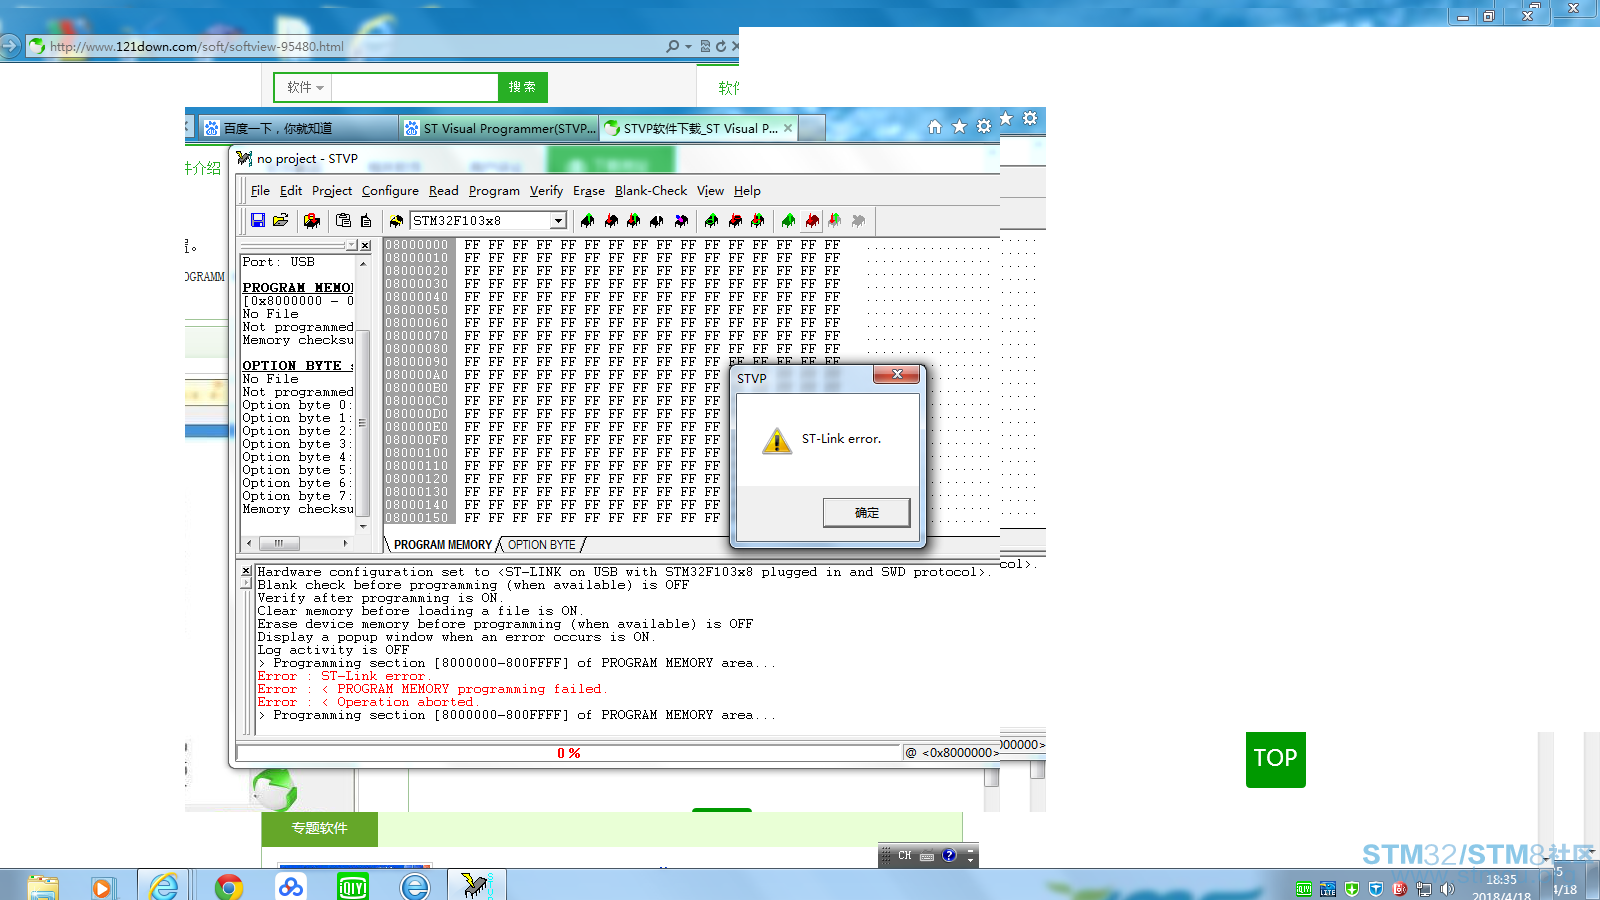Click the gear icon next to the Favorites star
Viewport: 1600px width, 900px height.
click(984, 127)
